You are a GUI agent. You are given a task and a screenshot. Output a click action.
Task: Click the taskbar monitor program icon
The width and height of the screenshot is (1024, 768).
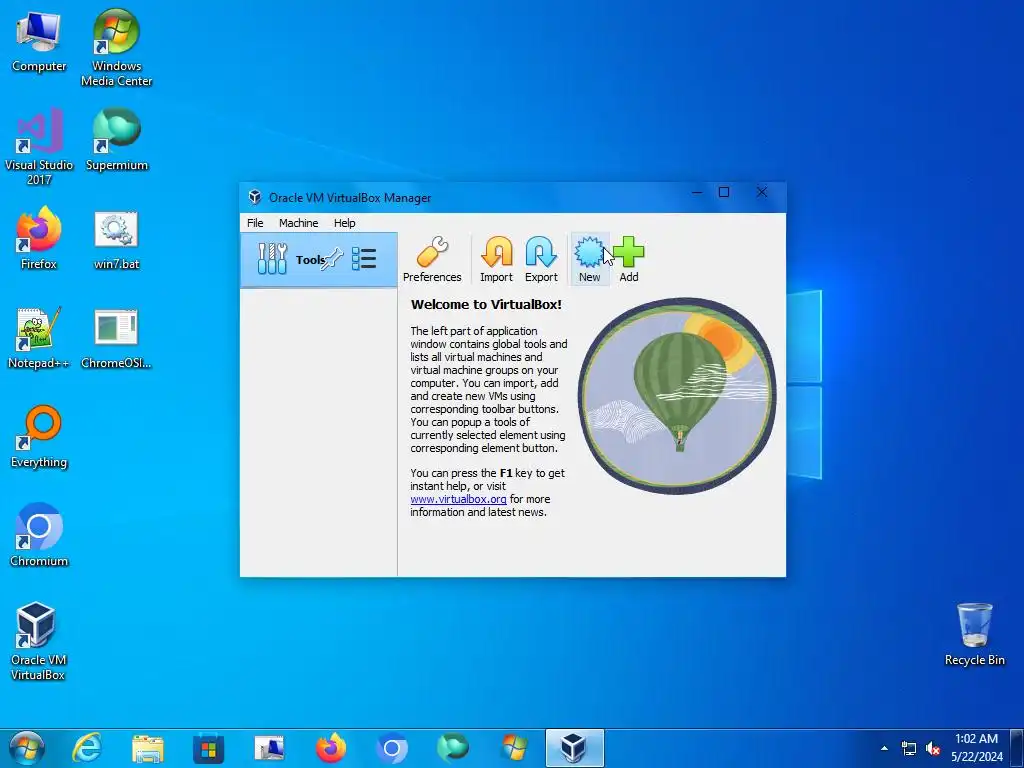point(269,748)
